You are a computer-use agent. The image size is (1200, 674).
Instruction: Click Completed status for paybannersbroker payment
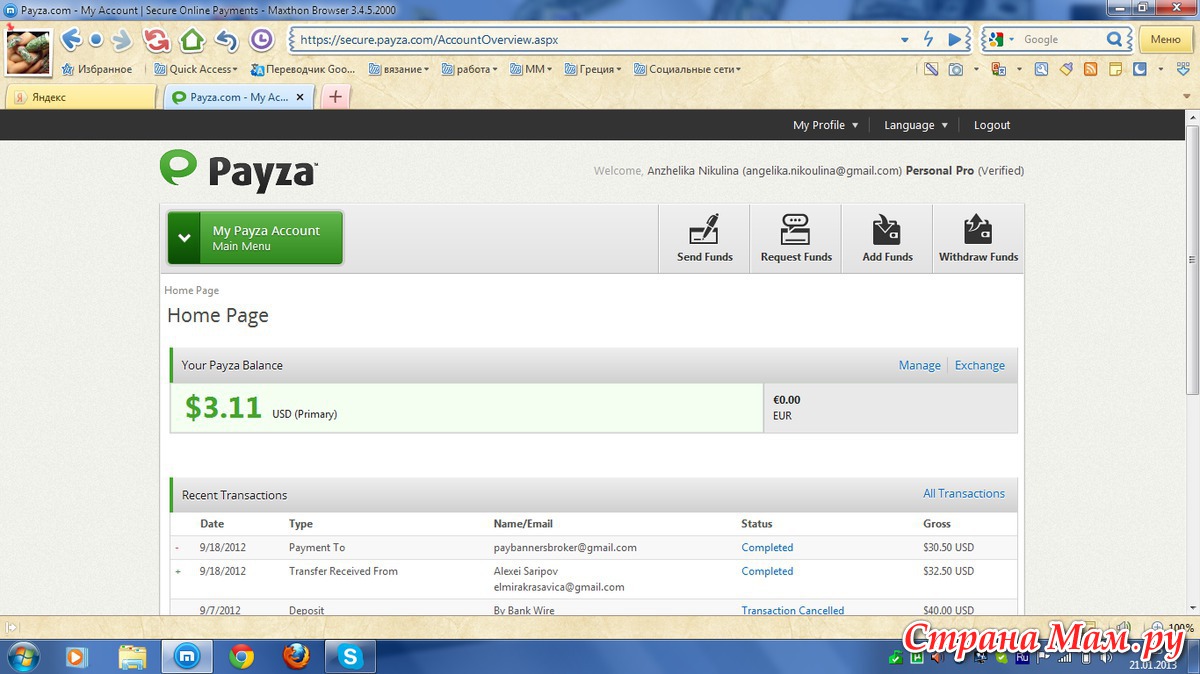coord(767,547)
